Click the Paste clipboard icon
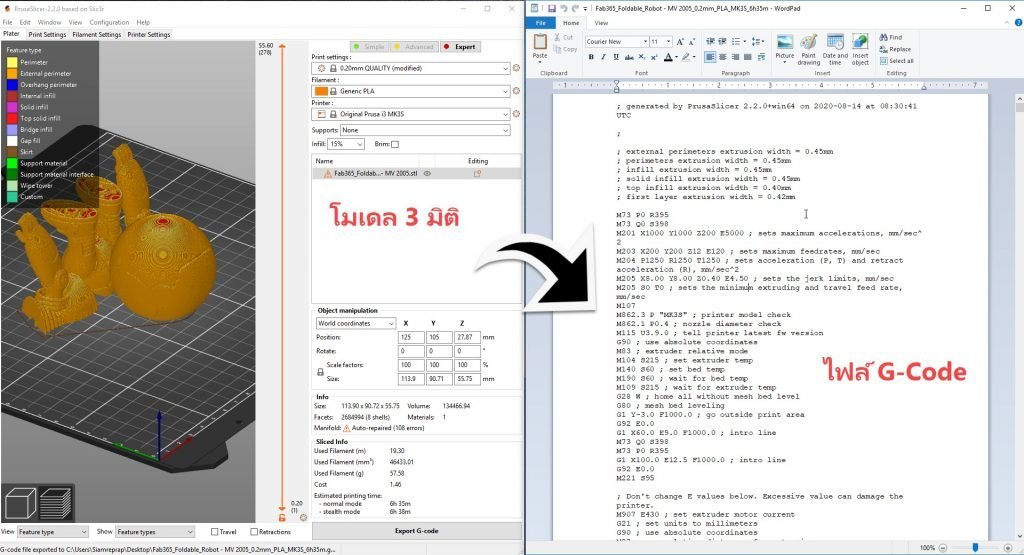This screenshot has width=1024, height=555. 540,46
